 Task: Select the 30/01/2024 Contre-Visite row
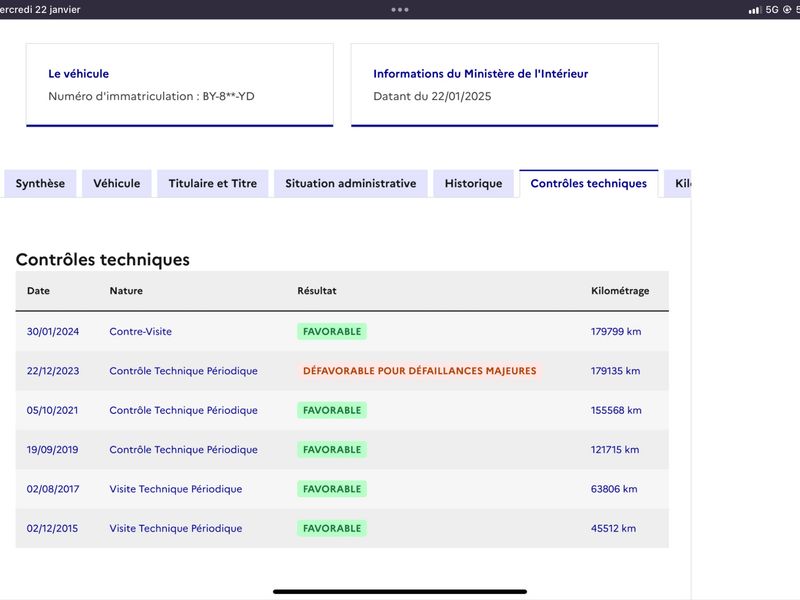342,332
